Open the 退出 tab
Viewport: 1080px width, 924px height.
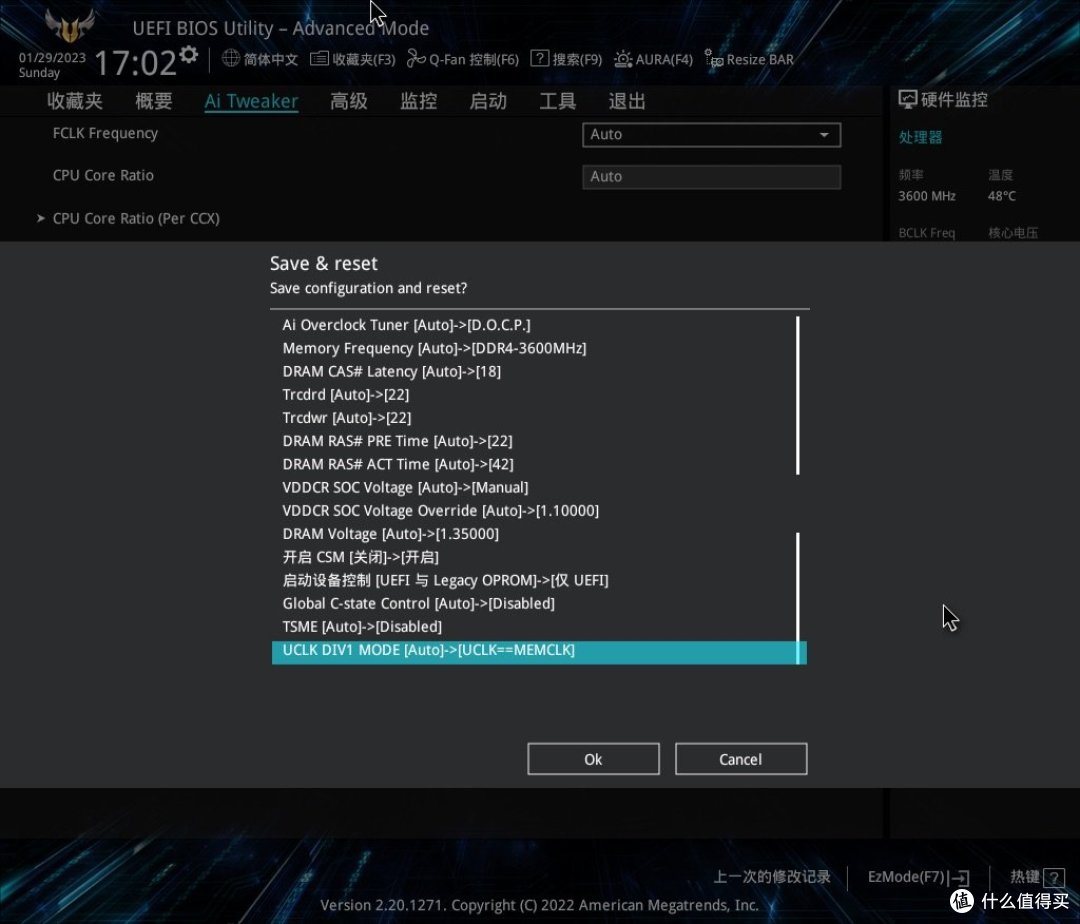pyautogui.click(x=627, y=101)
